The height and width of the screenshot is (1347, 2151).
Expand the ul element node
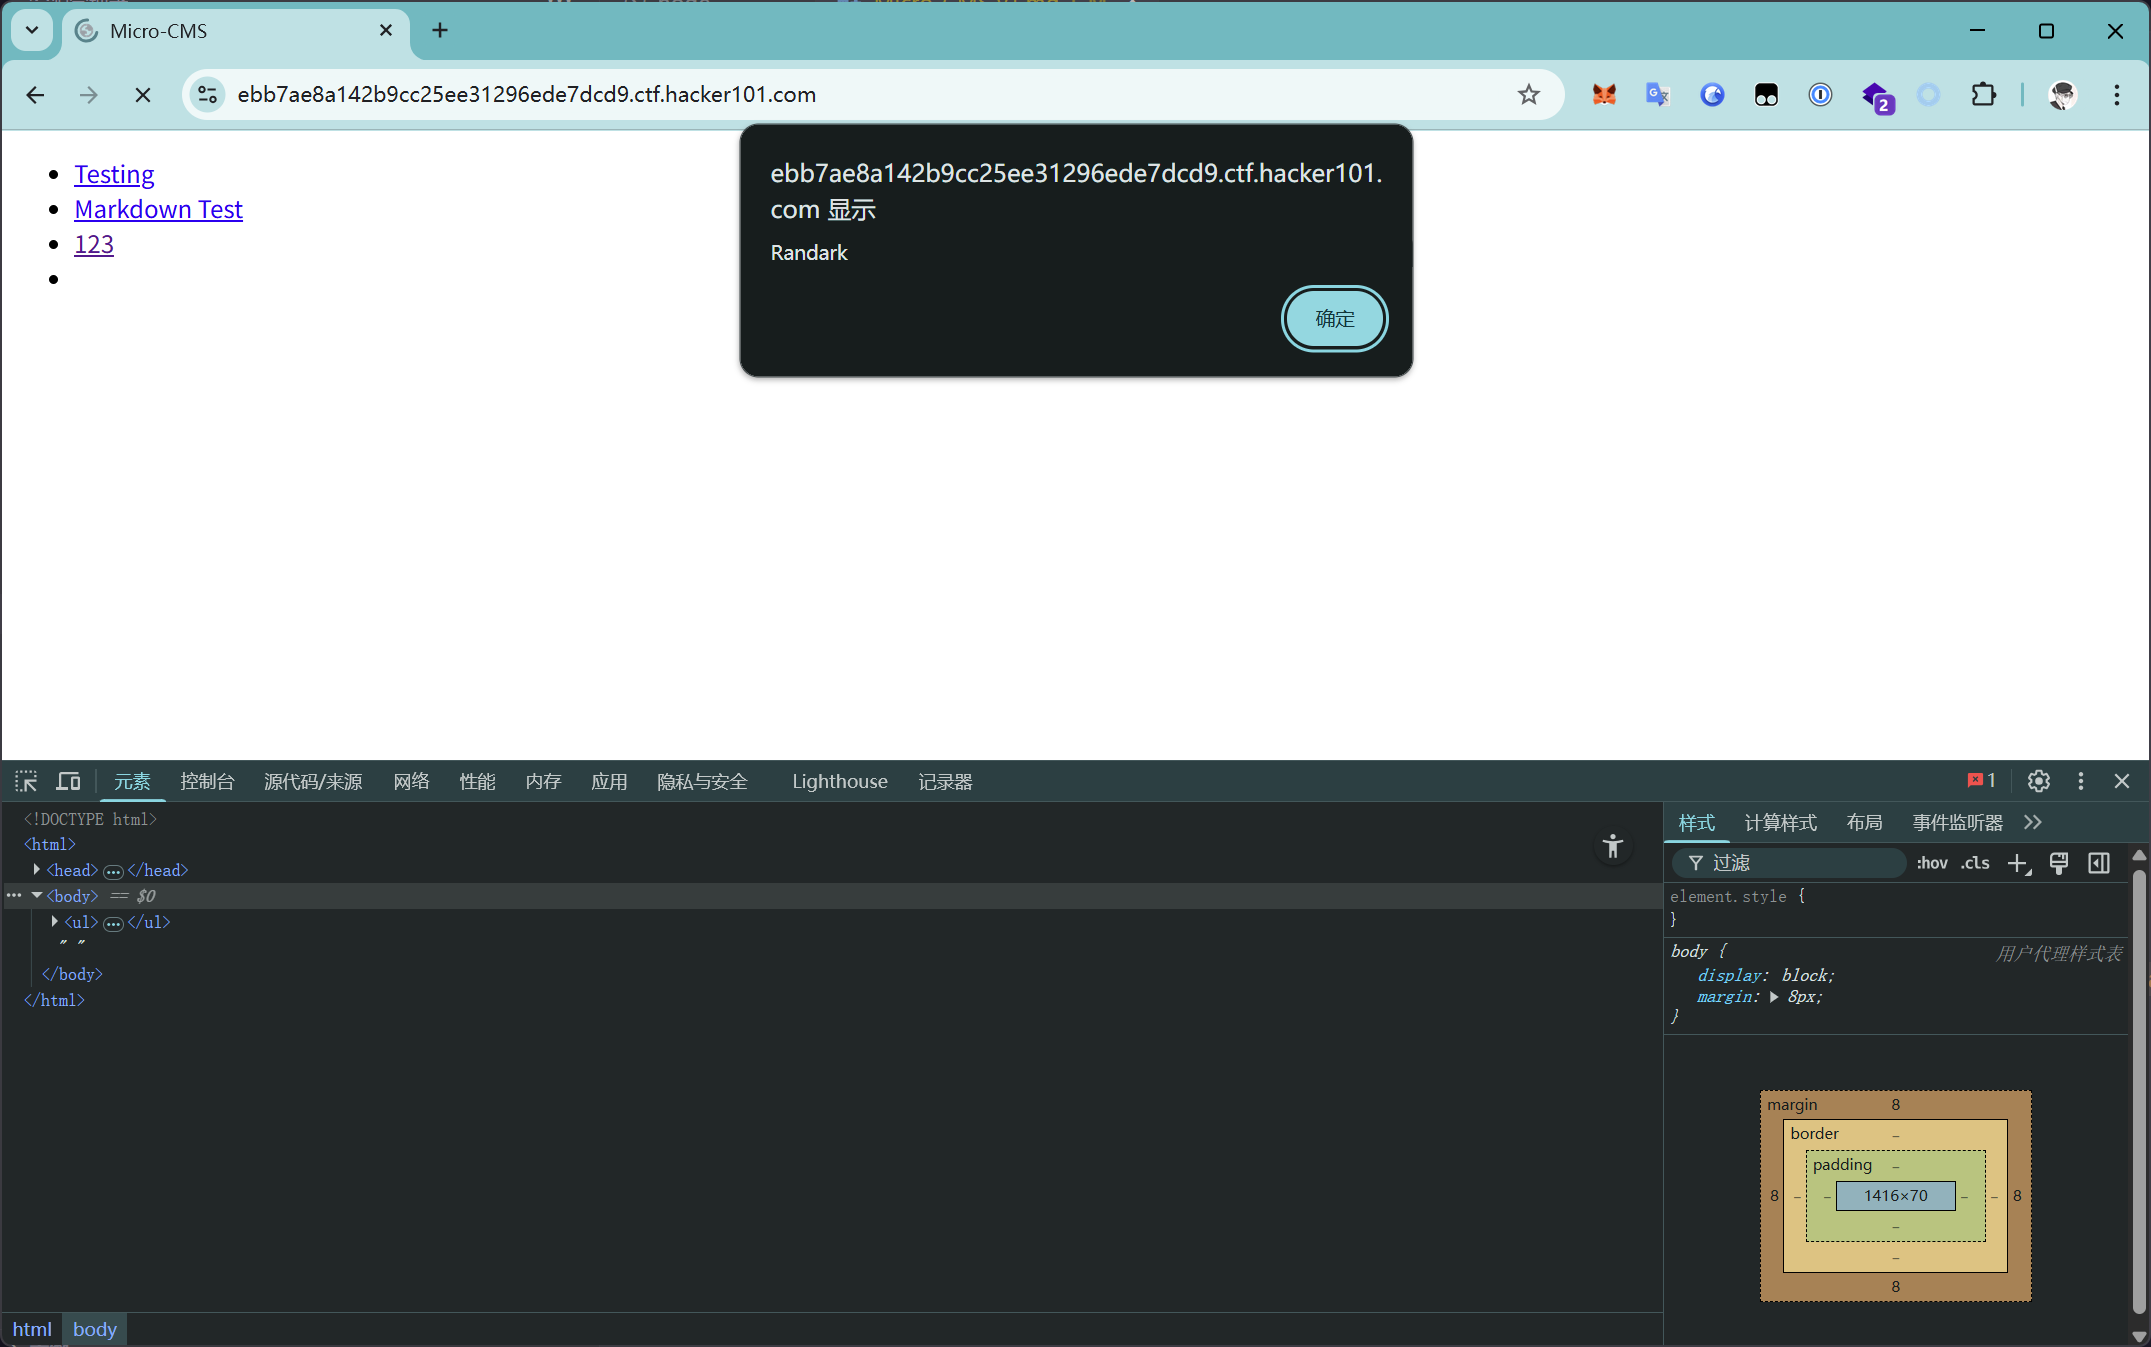click(x=54, y=922)
